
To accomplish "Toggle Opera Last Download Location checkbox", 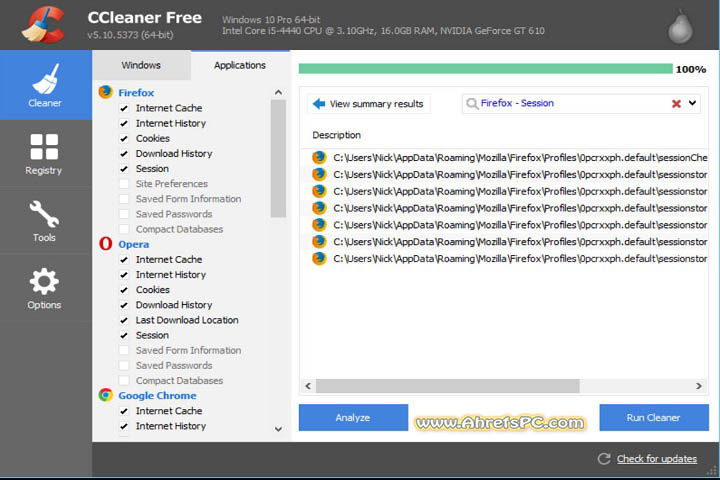I will 124,321.
